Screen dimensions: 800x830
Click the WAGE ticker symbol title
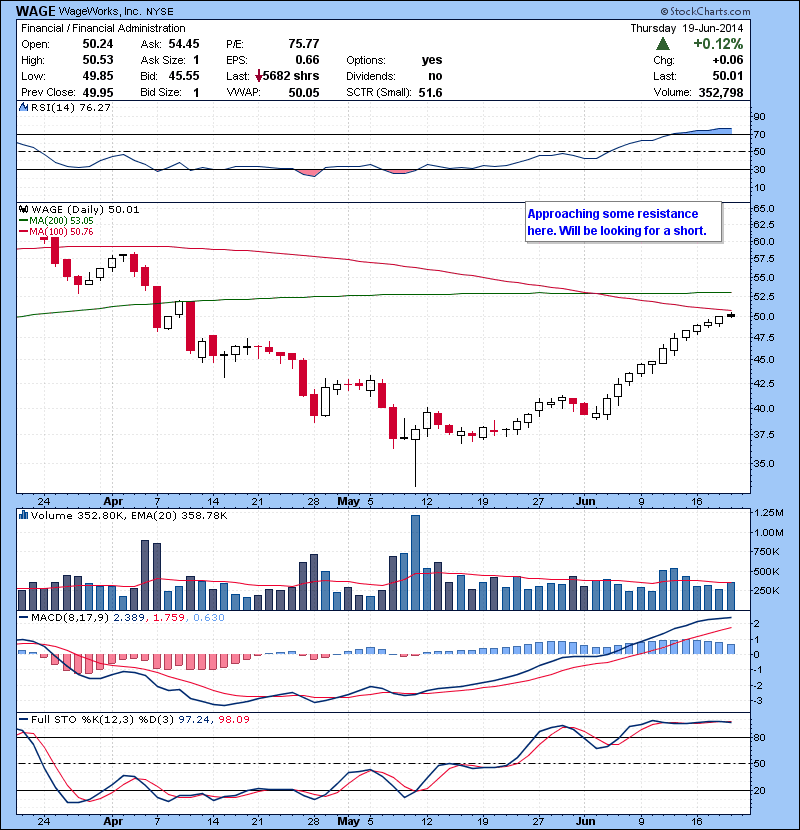(35, 11)
